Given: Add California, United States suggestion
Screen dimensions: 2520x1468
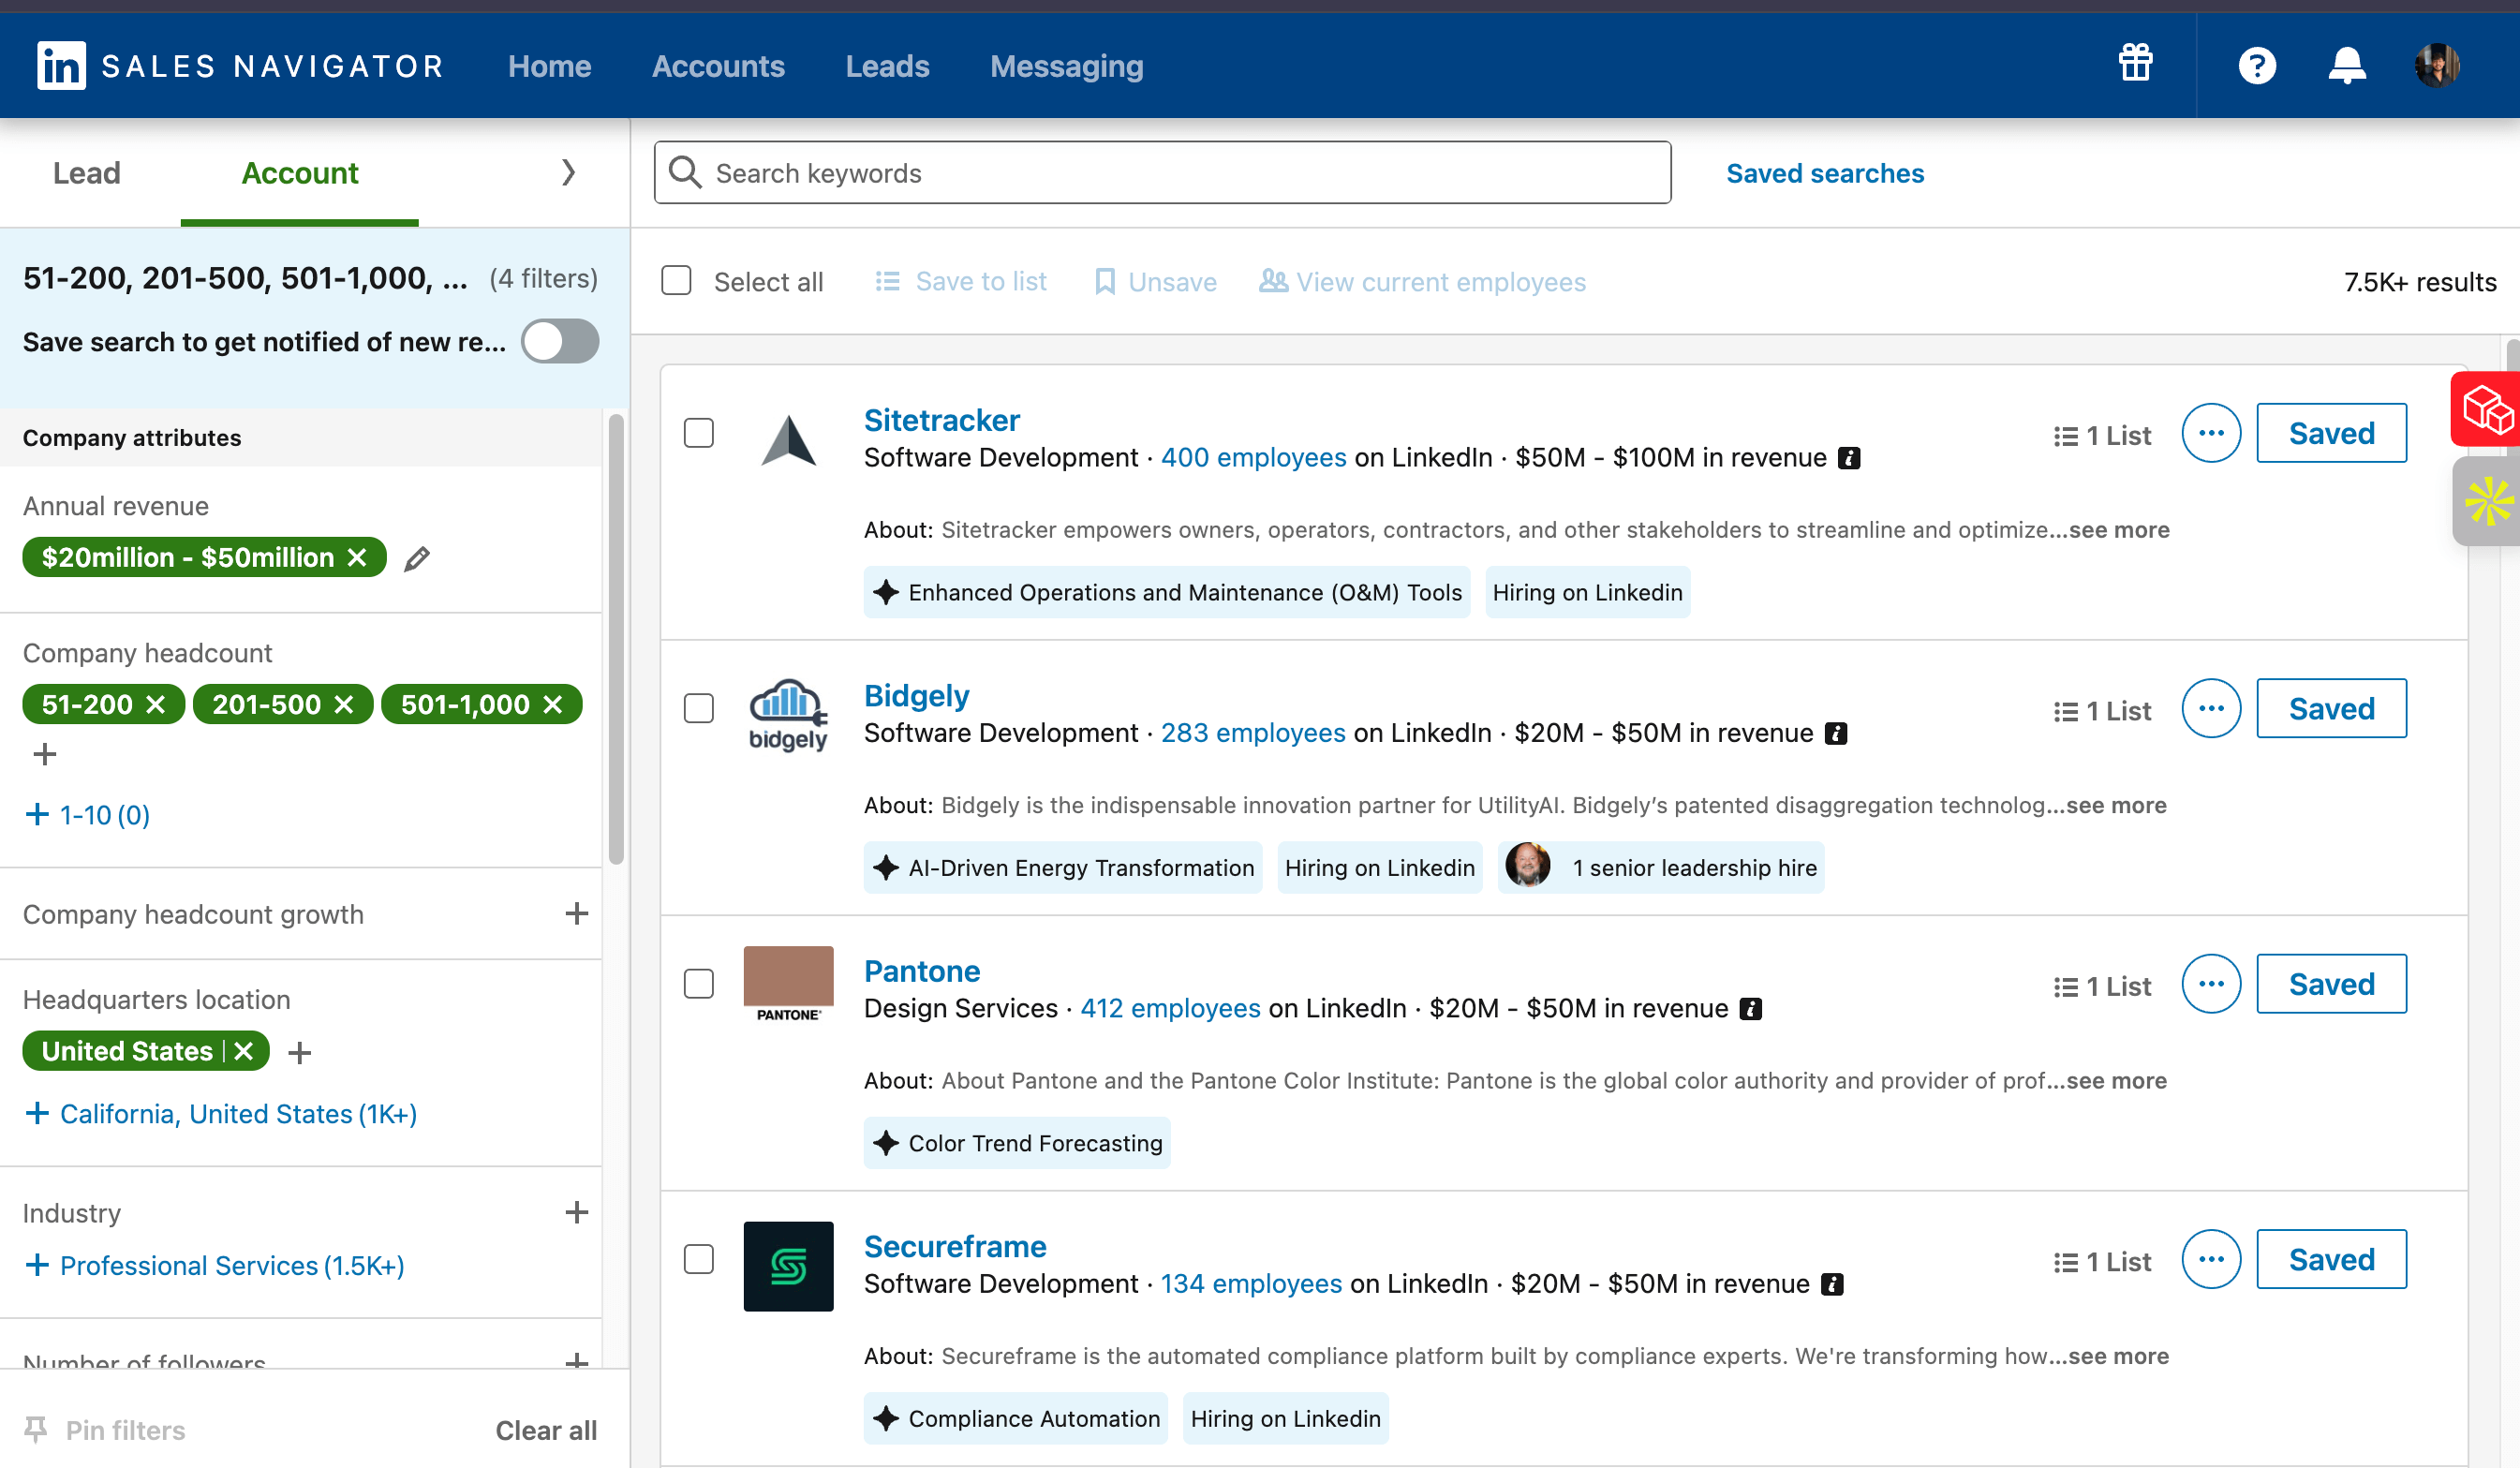Looking at the screenshot, I should 220,1114.
